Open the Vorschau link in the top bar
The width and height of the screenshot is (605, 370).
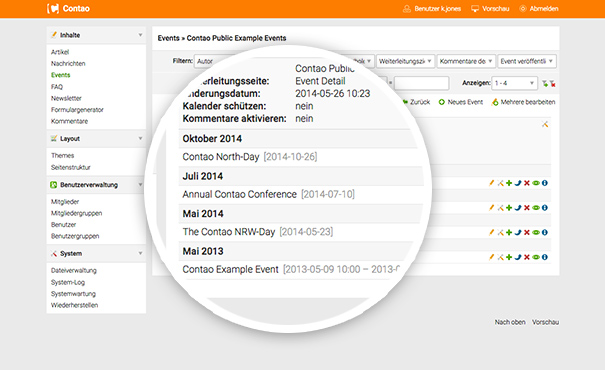click(x=490, y=8)
